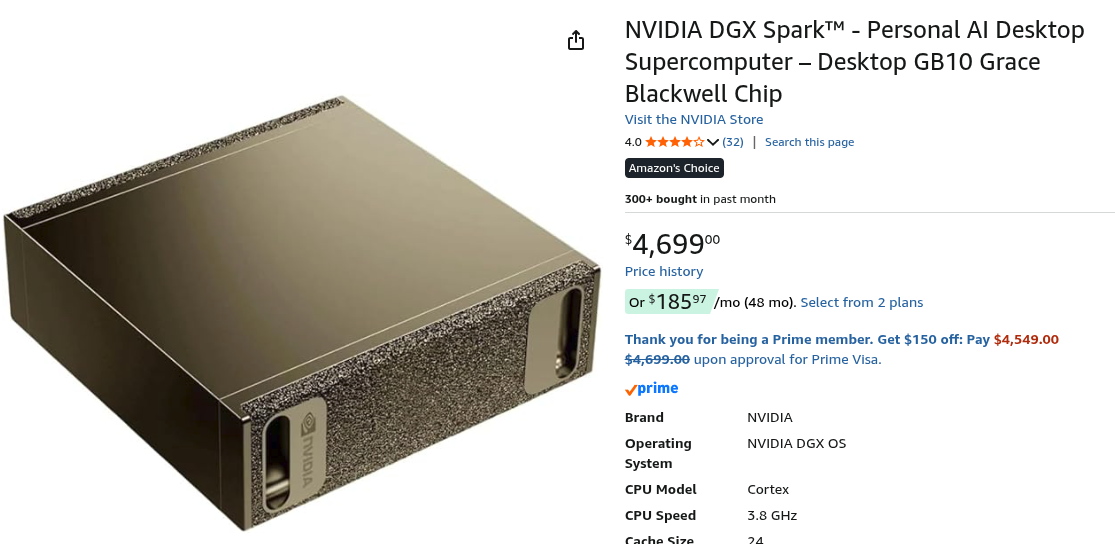1115x544 pixels.
Task: Visit the NVIDIA Store
Action: point(694,120)
